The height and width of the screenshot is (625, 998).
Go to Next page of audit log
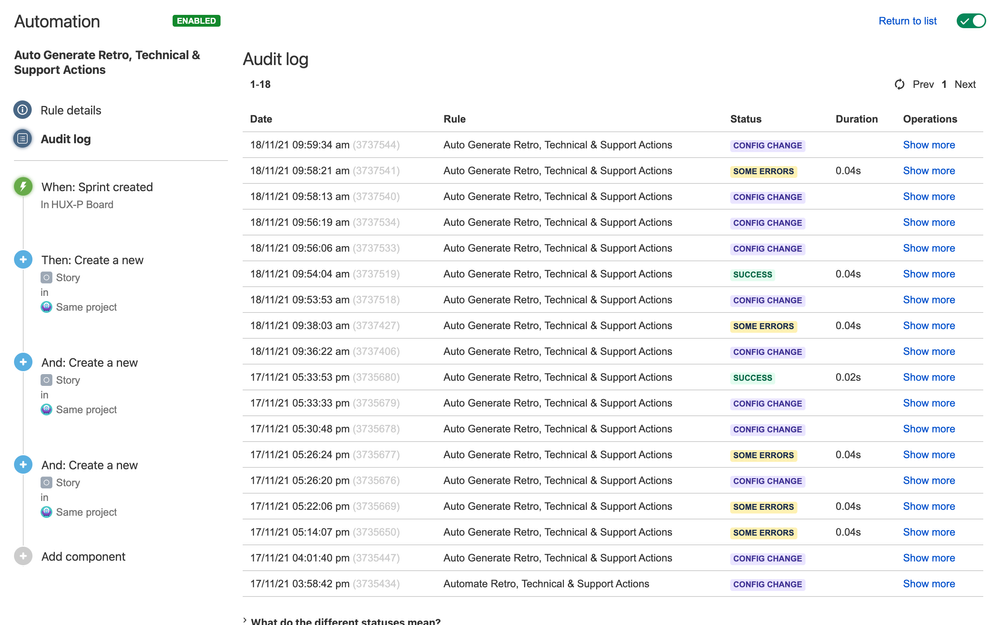(965, 85)
